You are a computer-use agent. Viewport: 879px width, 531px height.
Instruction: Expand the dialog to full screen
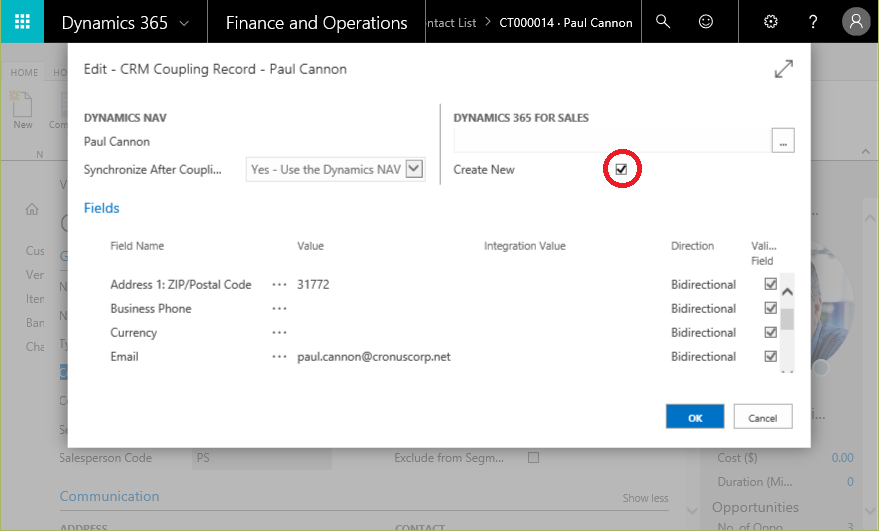[x=783, y=69]
